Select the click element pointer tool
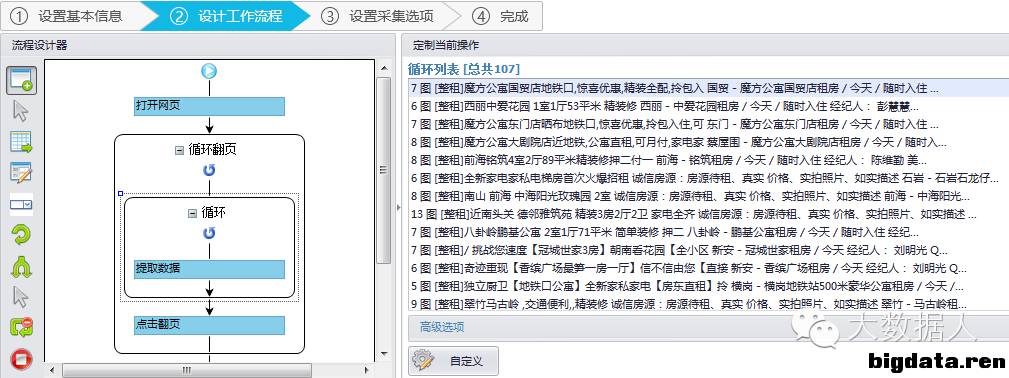This screenshot has height=378, width=1009. [21, 111]
